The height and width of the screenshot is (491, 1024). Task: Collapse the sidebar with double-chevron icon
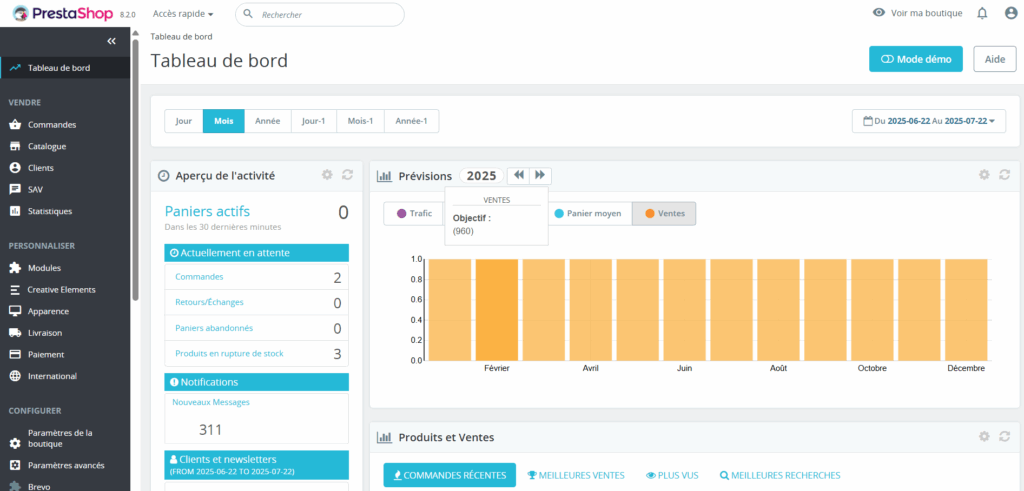[112, 41]
